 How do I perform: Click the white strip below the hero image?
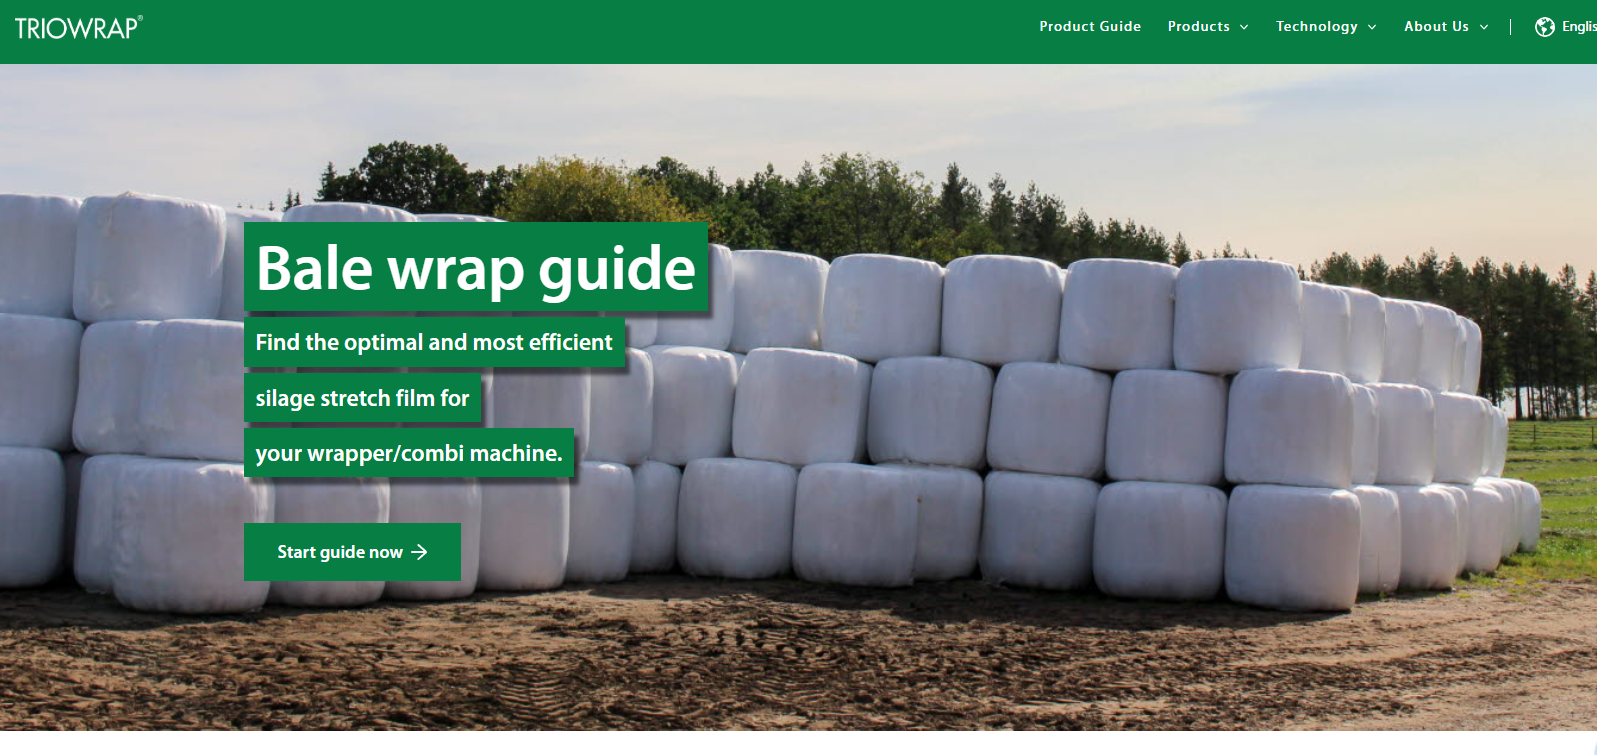tap(798, 744)
